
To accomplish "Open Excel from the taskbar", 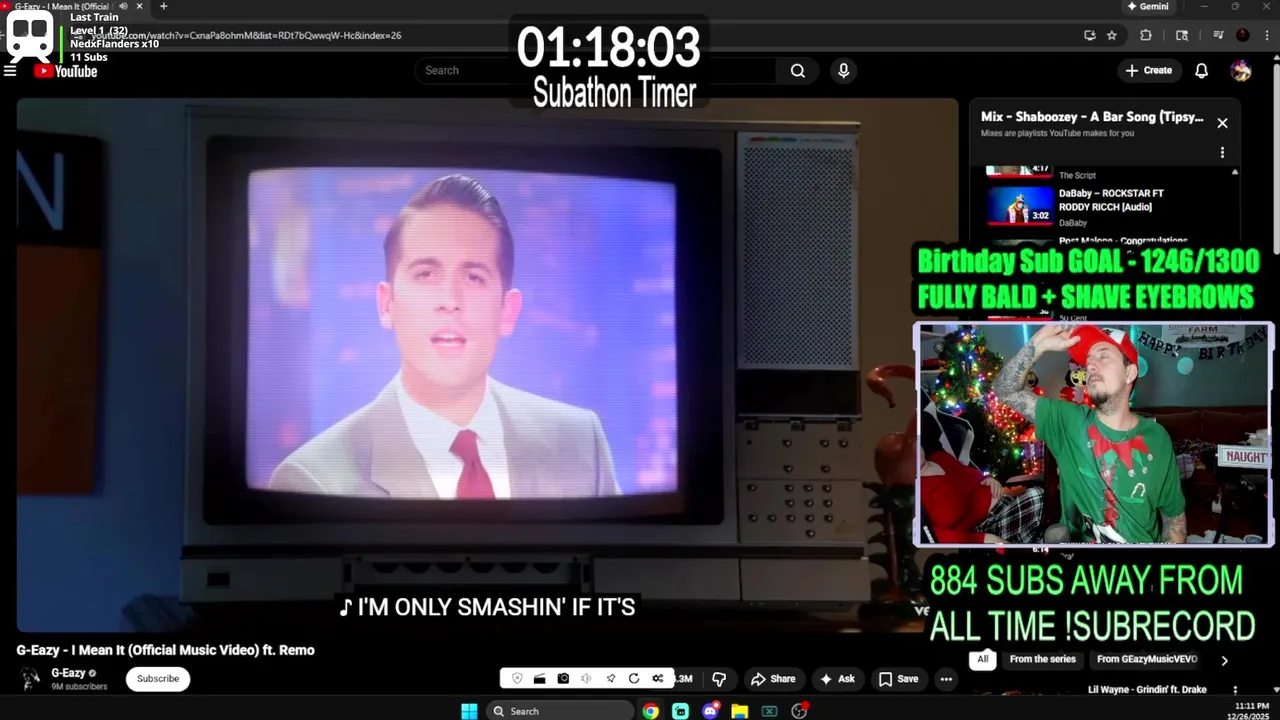I will pyautogui.click(x=769, y=711).
